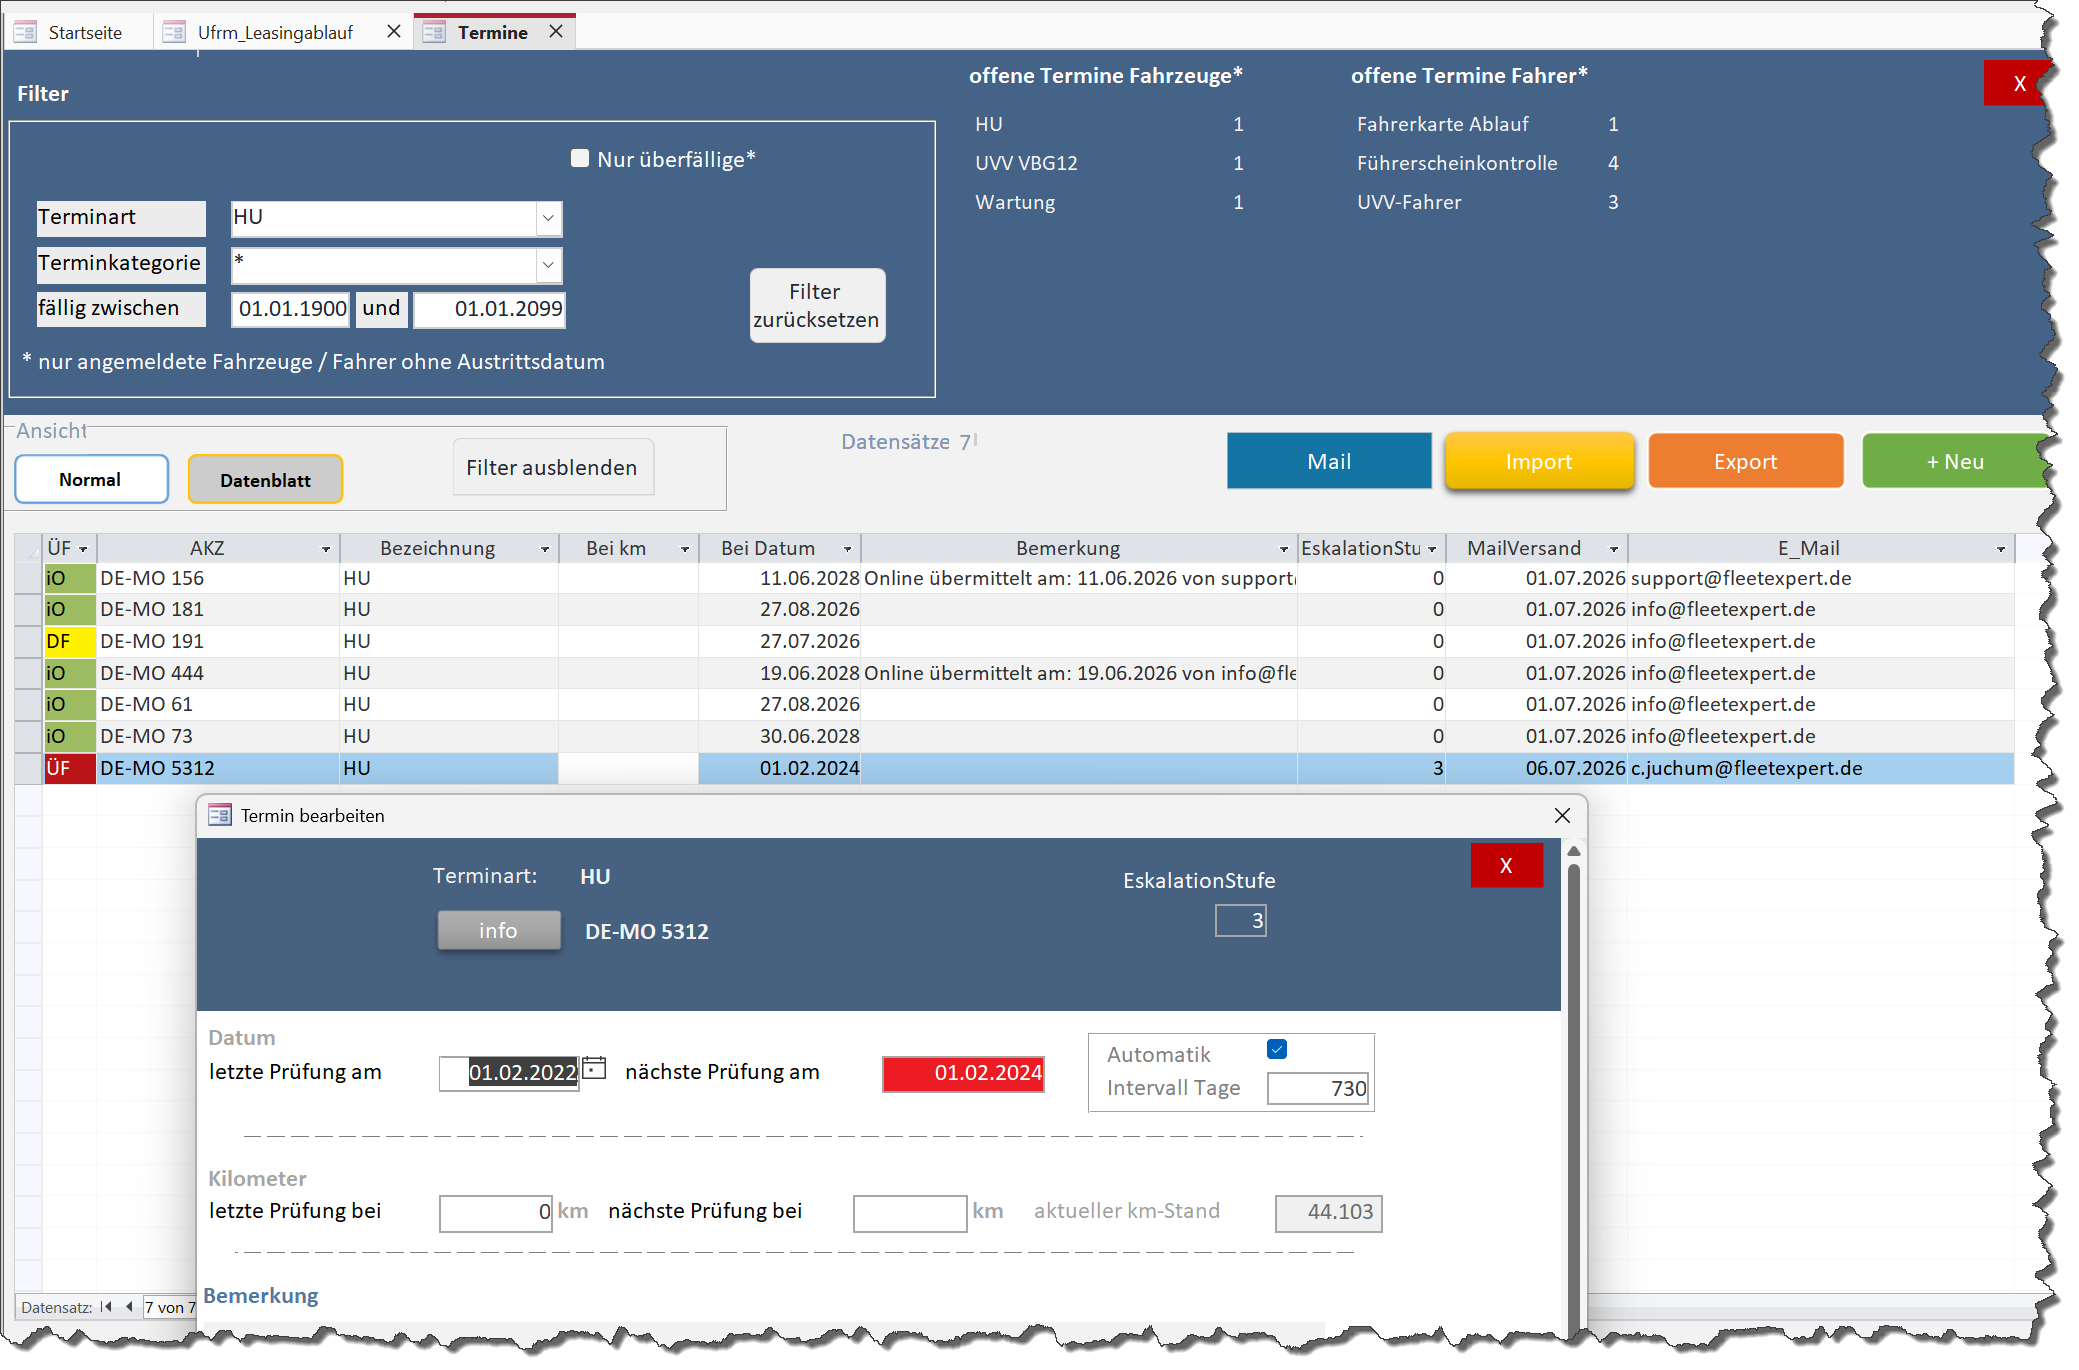Click the Filter ausblenden button
This screenshot has height=1370, width=2079.
point(553,467)
